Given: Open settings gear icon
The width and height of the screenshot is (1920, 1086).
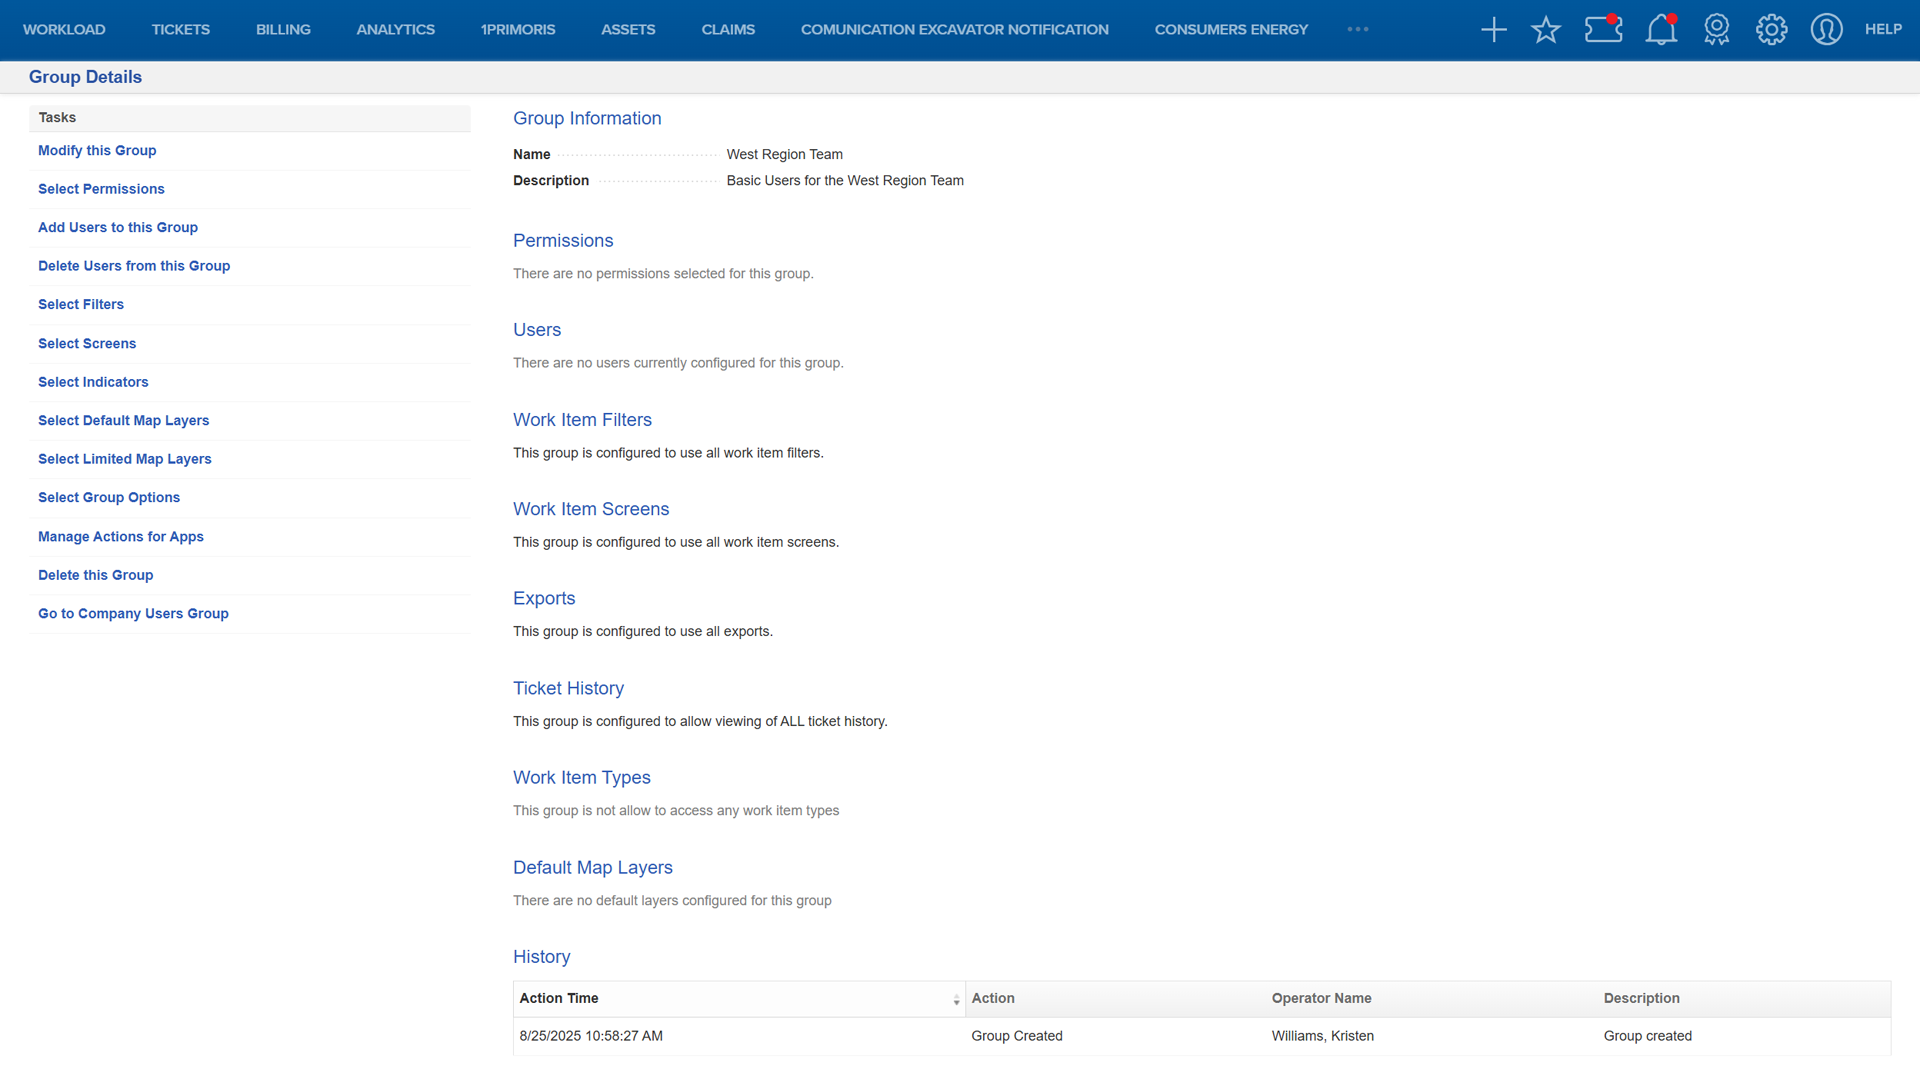Looking at the screenshot, I should (1771, 30).
